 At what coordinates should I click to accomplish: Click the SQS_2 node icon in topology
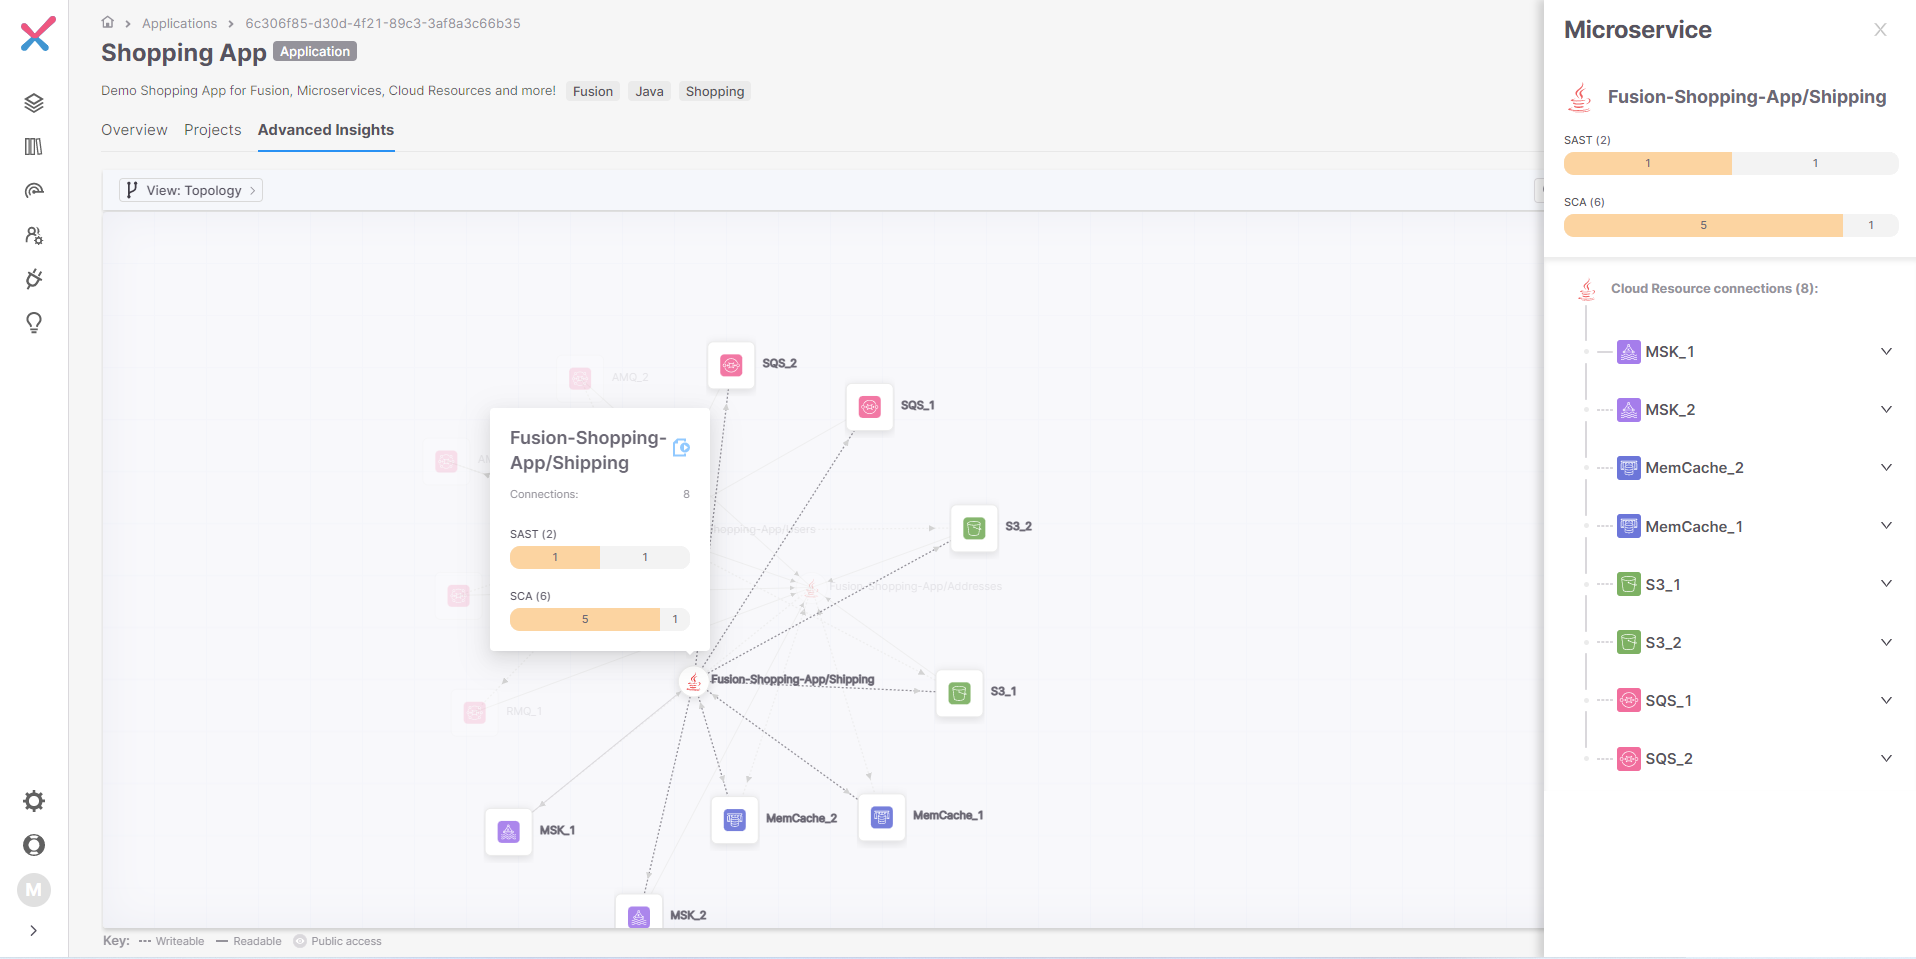731,365
